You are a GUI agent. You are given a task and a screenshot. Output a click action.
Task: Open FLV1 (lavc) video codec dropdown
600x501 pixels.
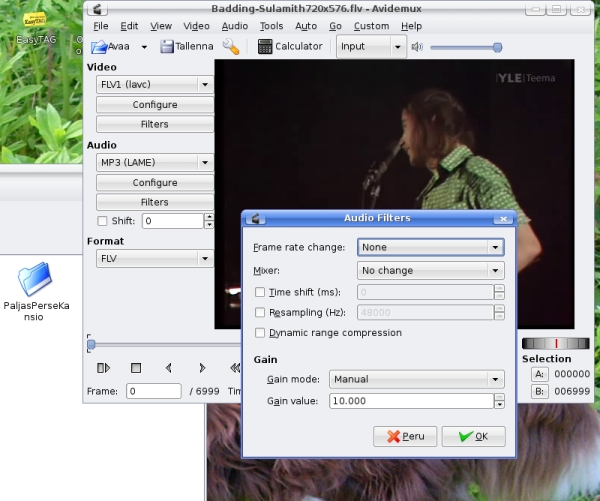pyautogui.click(x=155, y=84)
